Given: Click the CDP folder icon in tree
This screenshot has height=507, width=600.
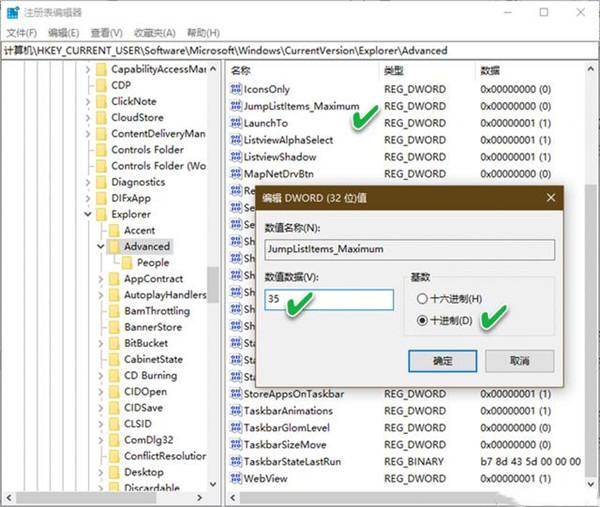Looking at the screenshot, I should (101, 85).
